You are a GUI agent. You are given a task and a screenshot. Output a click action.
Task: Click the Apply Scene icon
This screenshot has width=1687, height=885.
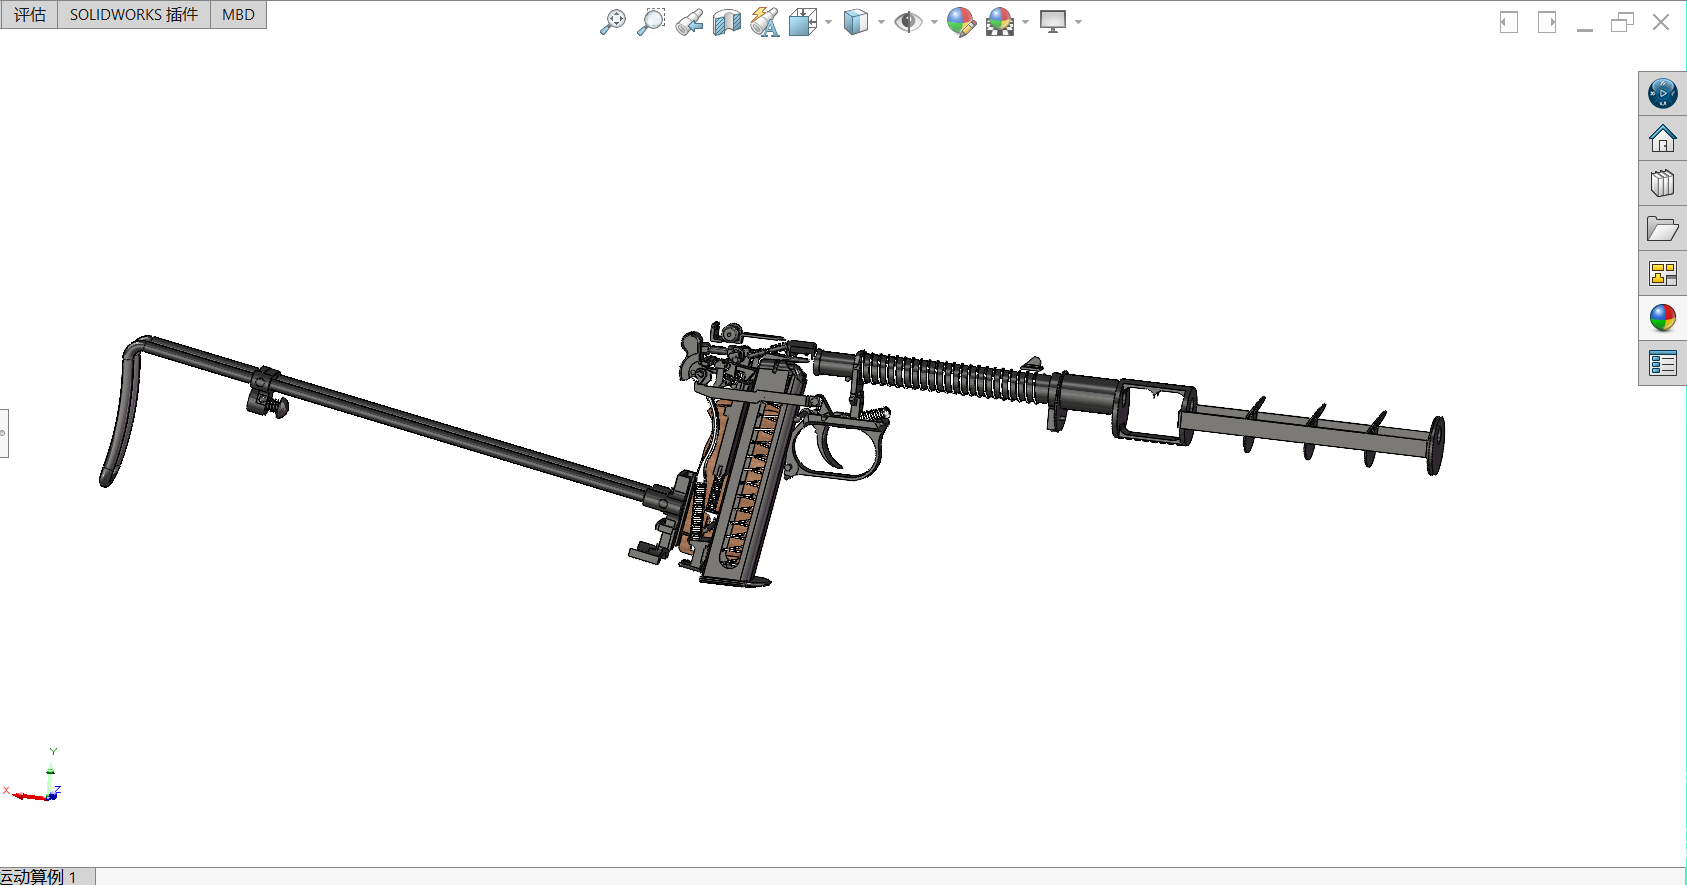tap(1000, 22)
